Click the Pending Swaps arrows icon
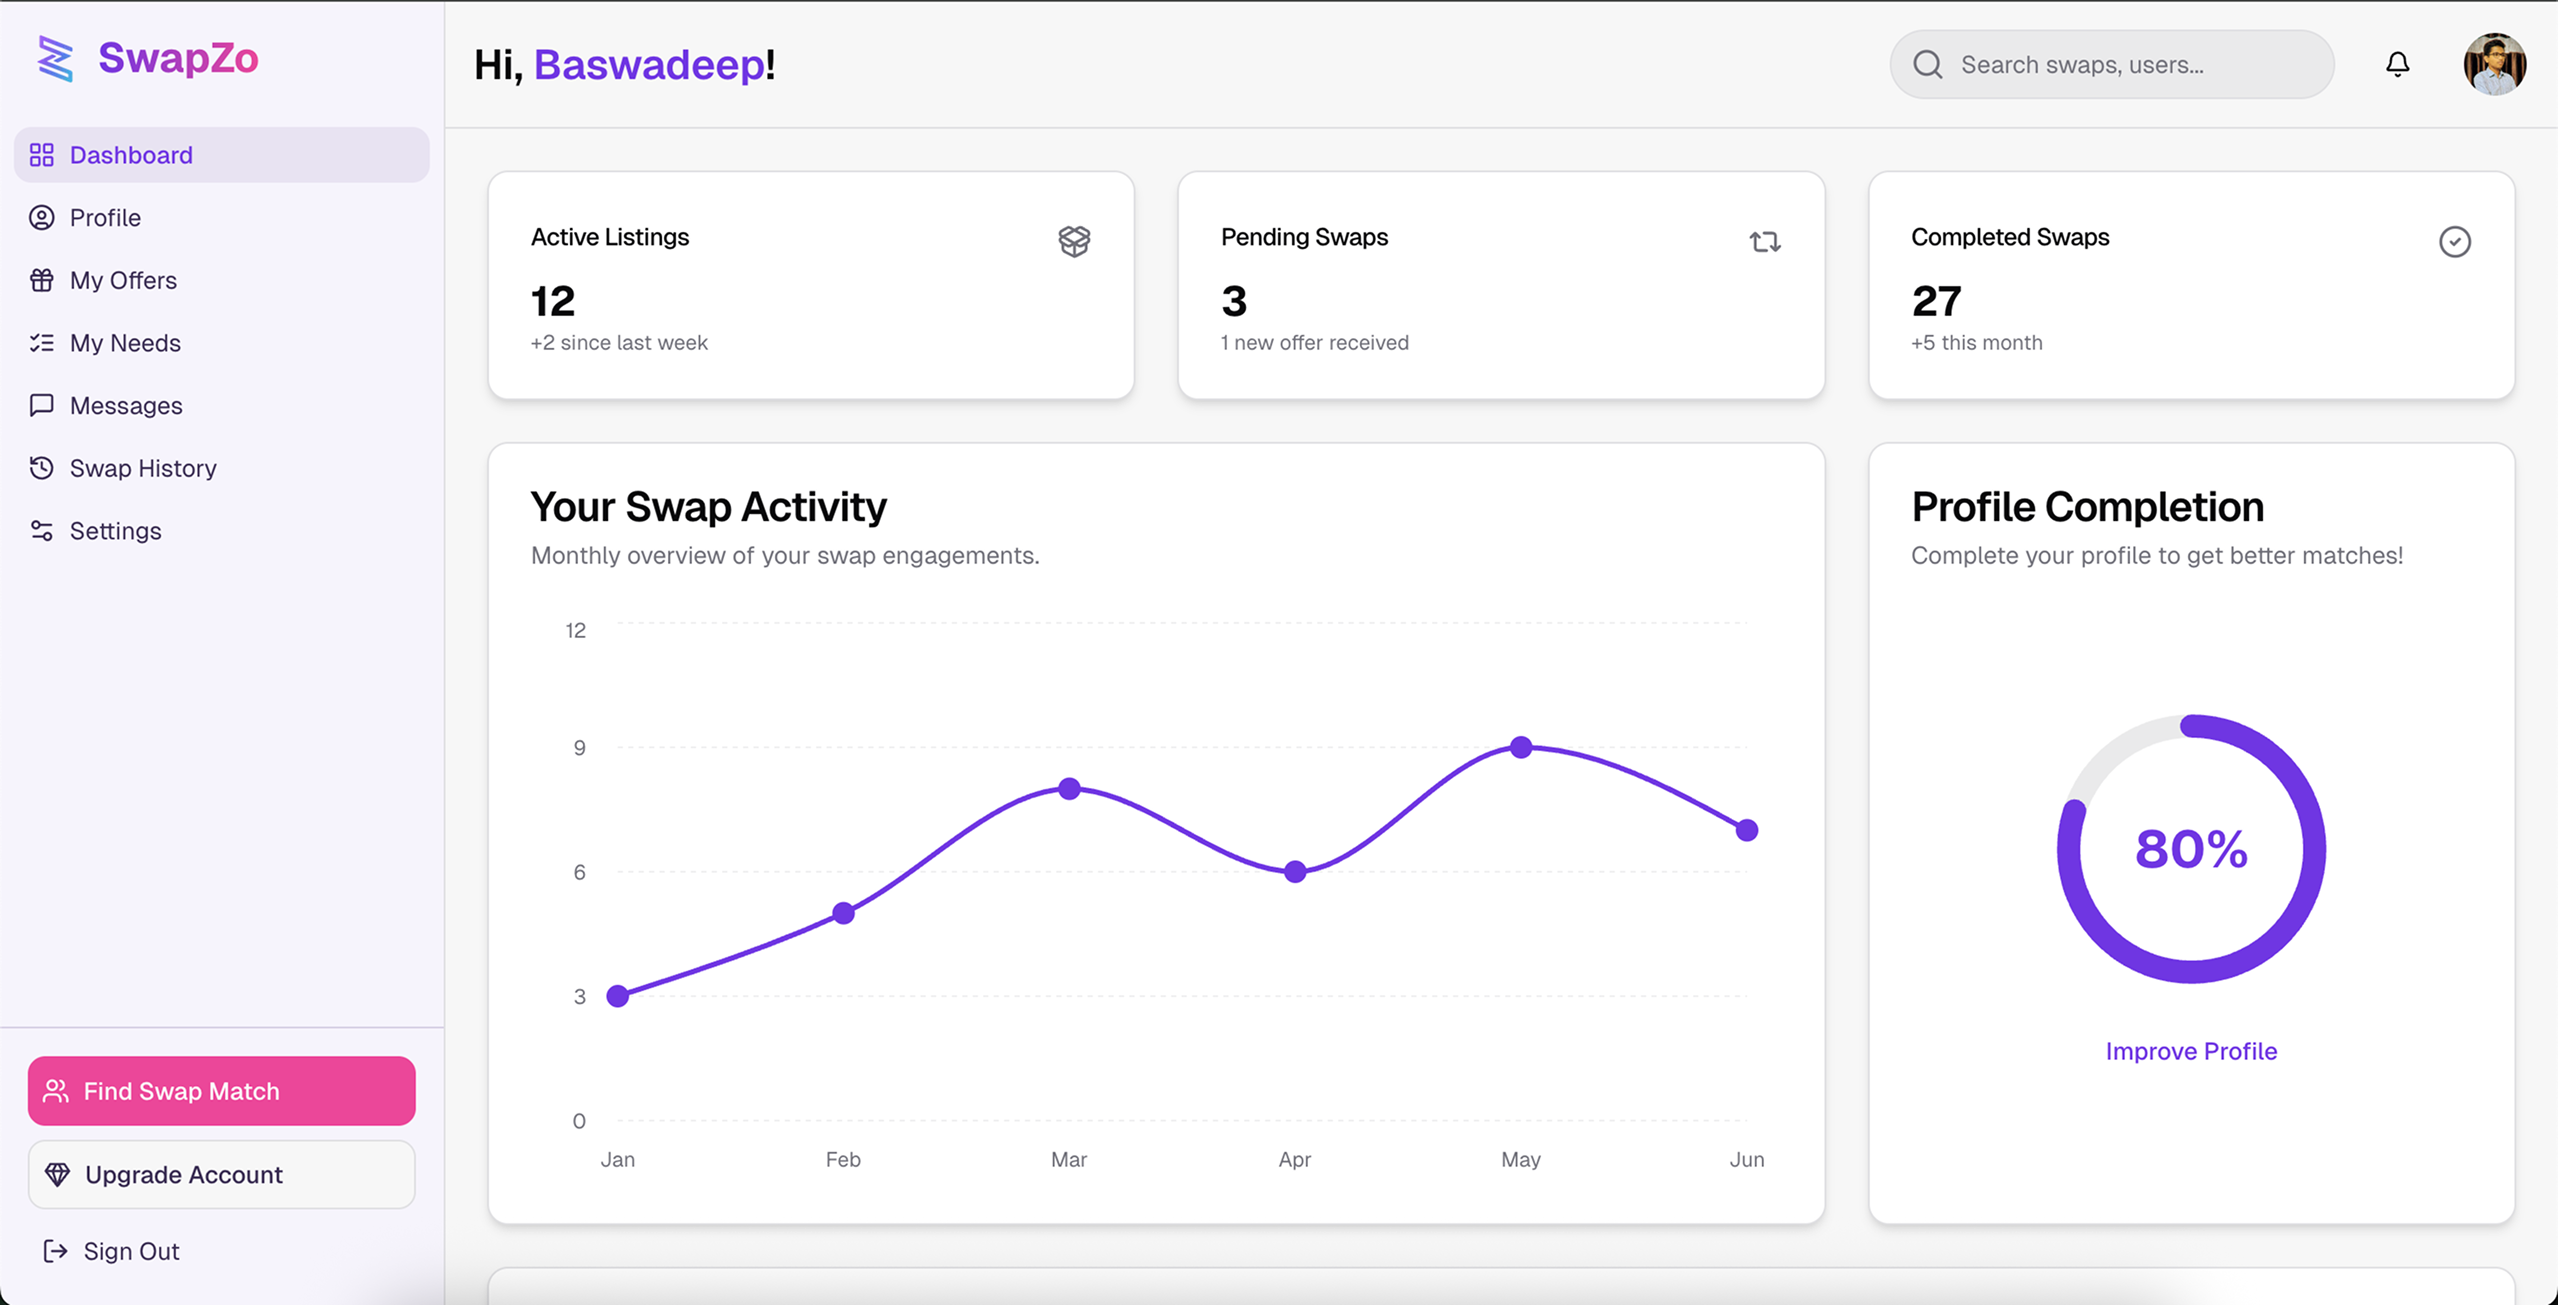 pos(1764,241)
